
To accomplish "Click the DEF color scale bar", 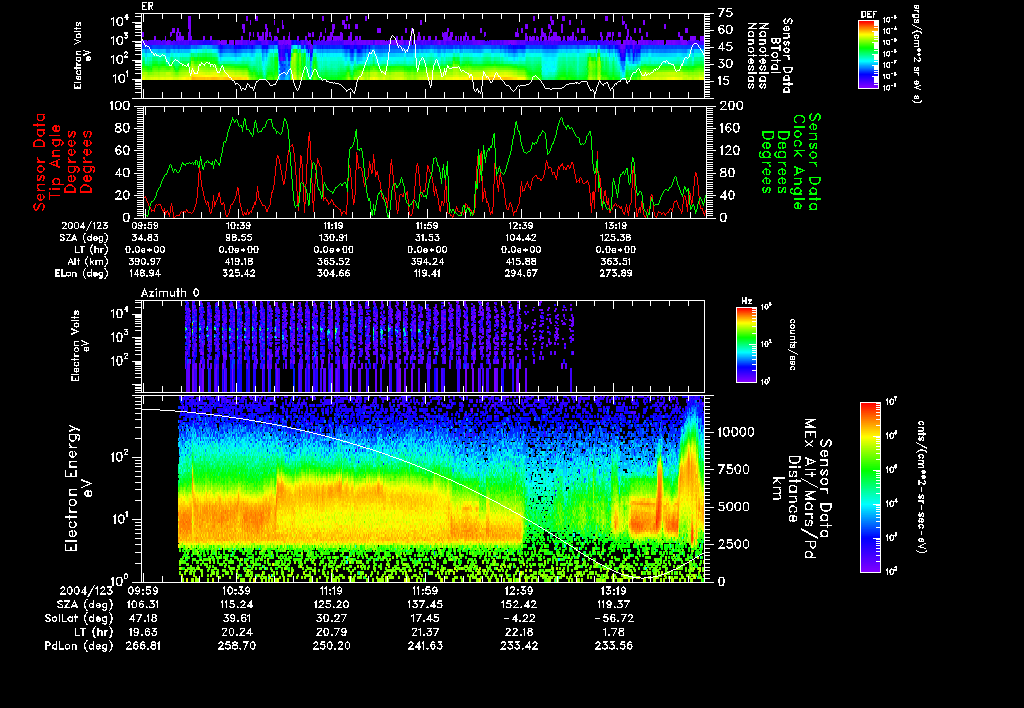I will pyautogui.click(x=868, y=54).
